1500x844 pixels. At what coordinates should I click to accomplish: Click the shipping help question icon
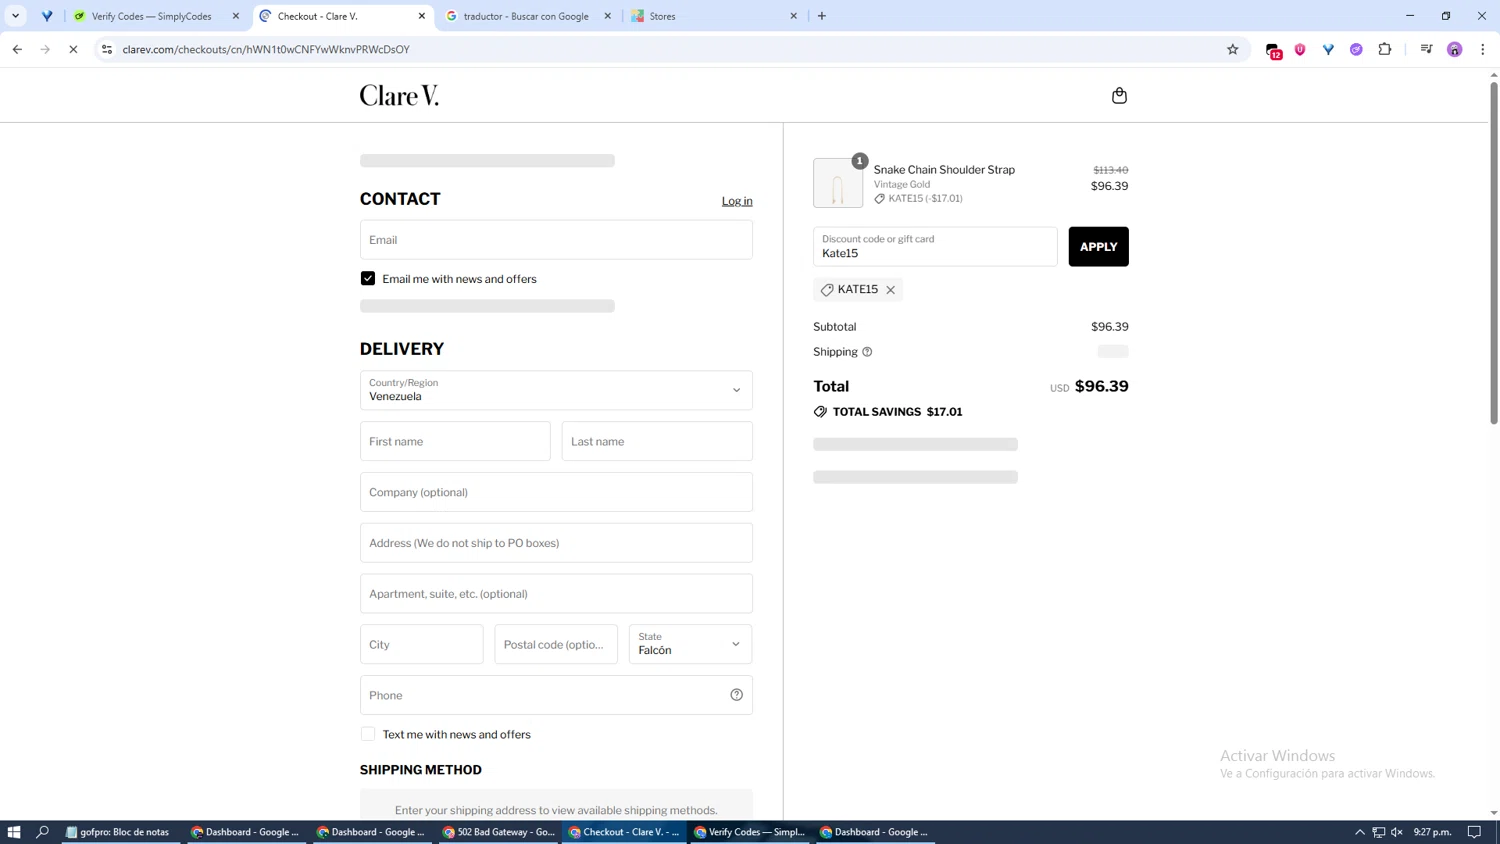coord(867,352)
